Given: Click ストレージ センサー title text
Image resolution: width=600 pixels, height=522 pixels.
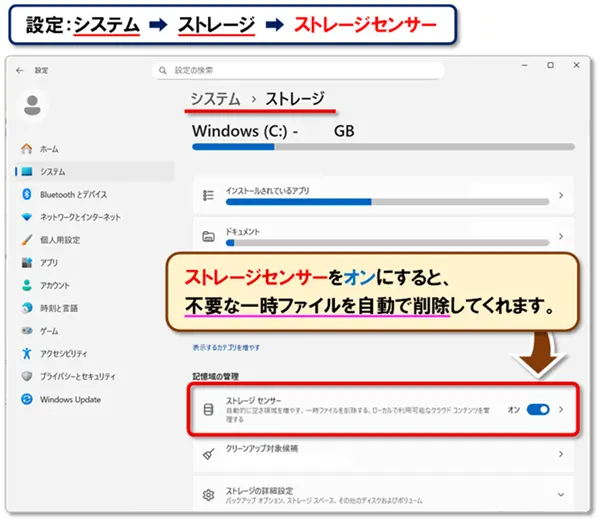Looking at the screenshot, I should point(253,401).
